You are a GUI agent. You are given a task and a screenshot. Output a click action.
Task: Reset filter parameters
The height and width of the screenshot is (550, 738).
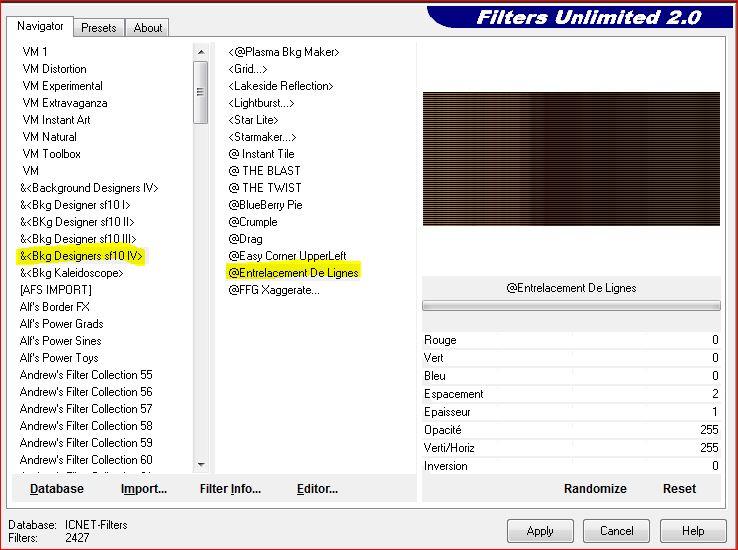[679, 488]
